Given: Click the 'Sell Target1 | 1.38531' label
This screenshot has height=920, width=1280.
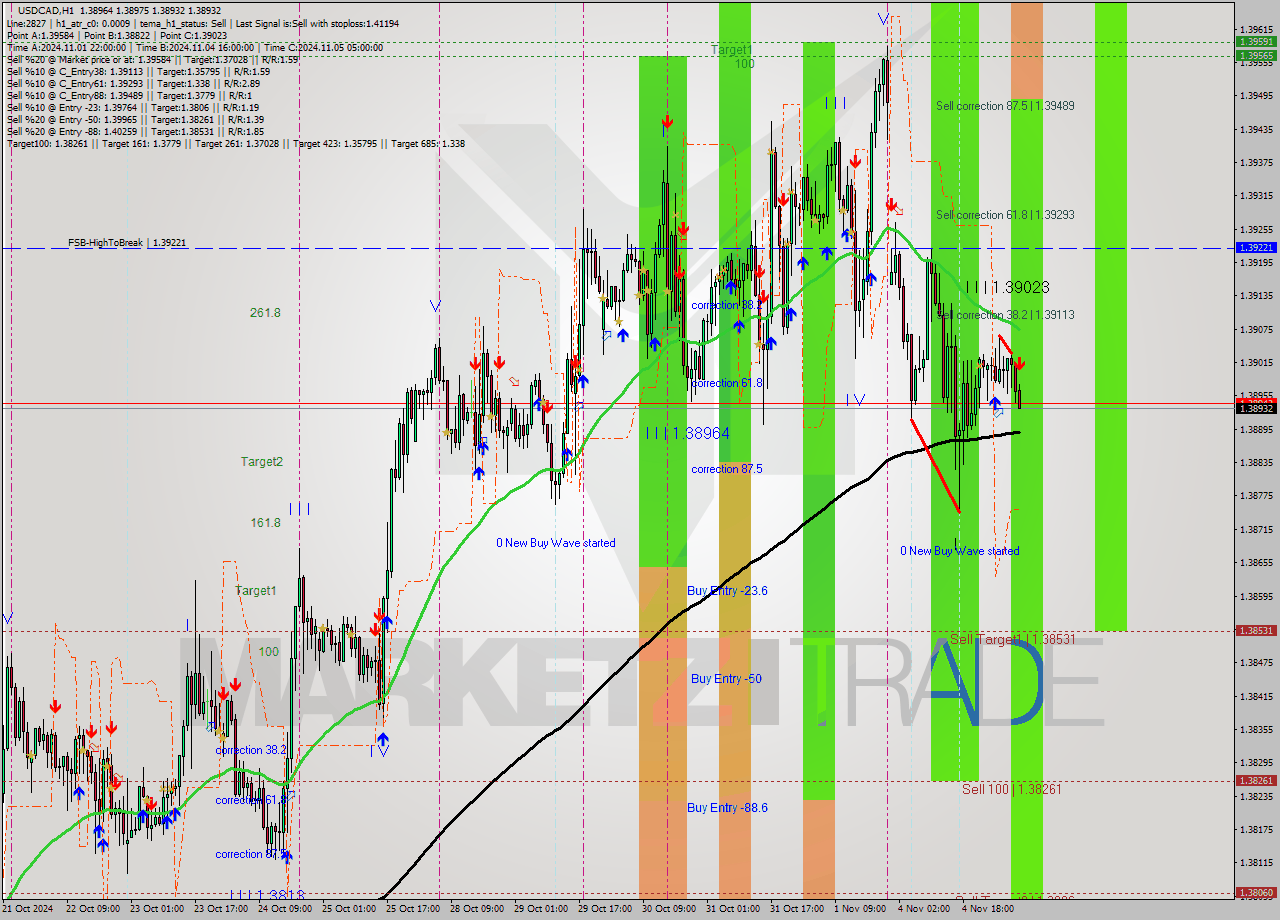Looking at the screenshot, I should click(x=1012, y=639).
